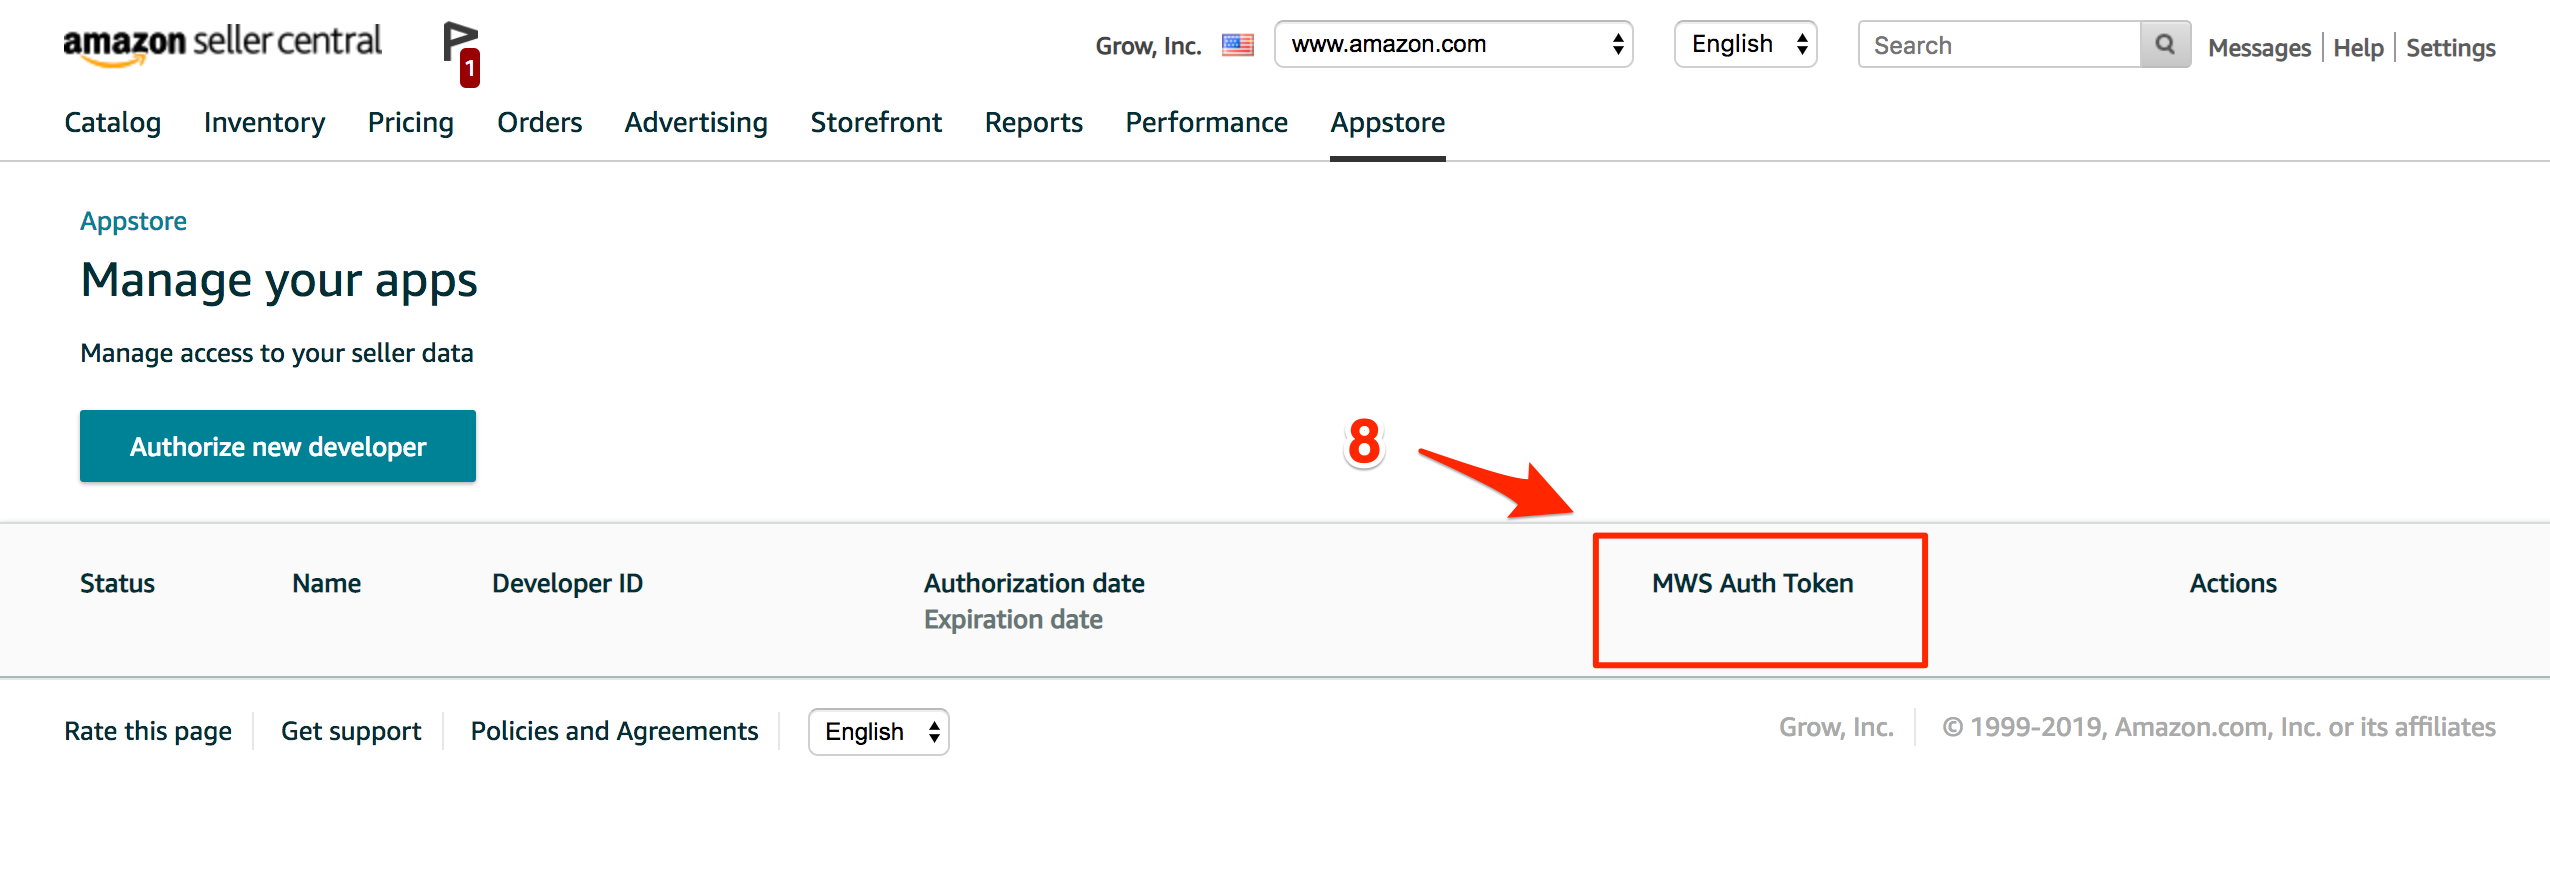This screenshot has height=878, width=2550.
Task: Open the Orders menu
Action: (540, 122)
